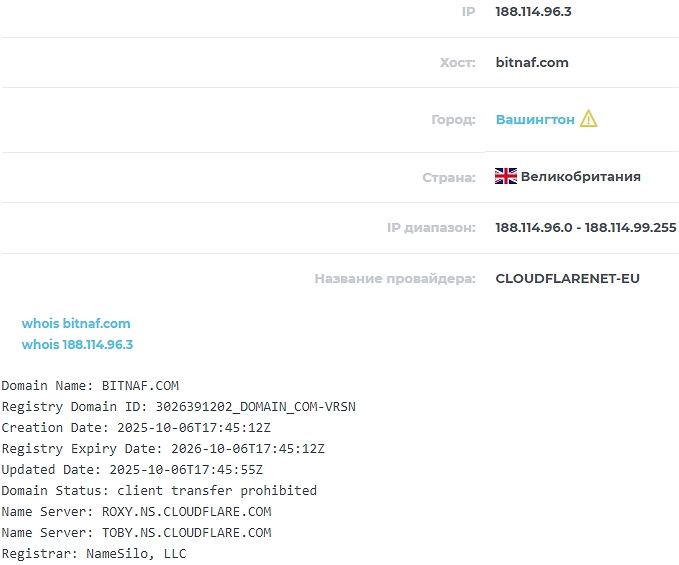The width and height of the screenshot is (679, 565).
Task: Open the Вашингтон city link
Action: (x=535, y=119)
